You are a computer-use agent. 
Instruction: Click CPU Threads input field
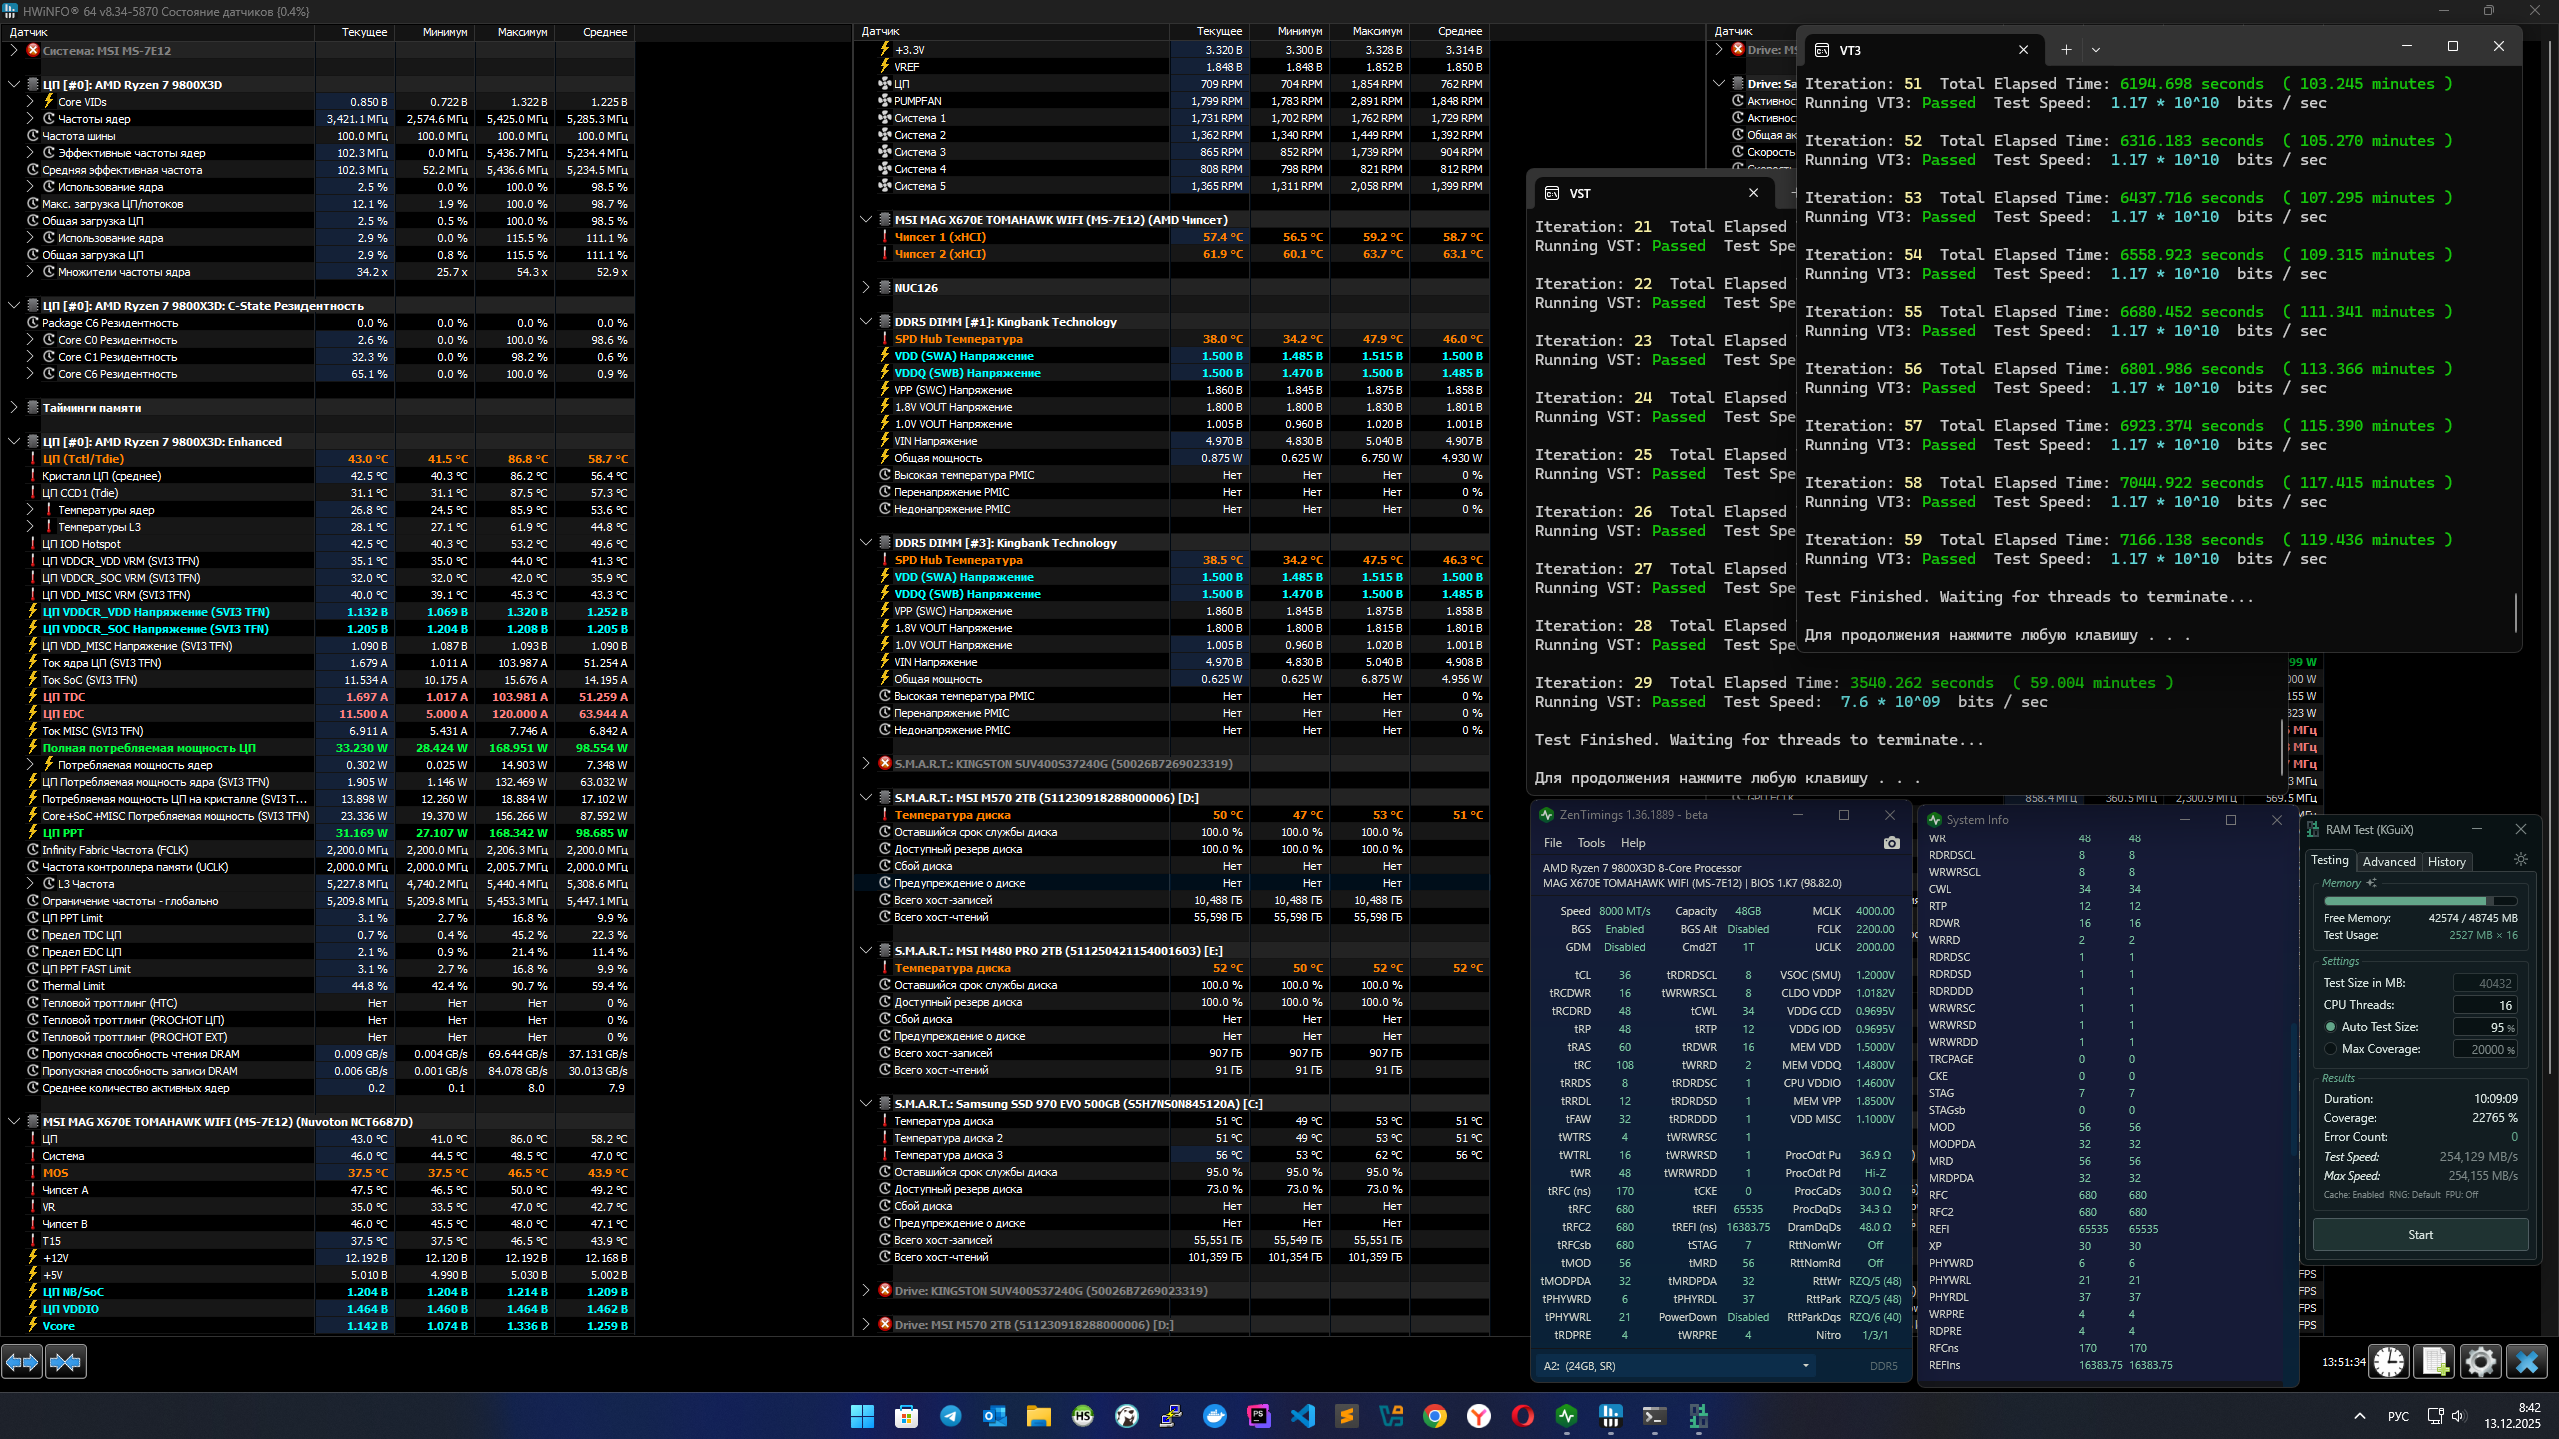(x=2485, y=1005)
